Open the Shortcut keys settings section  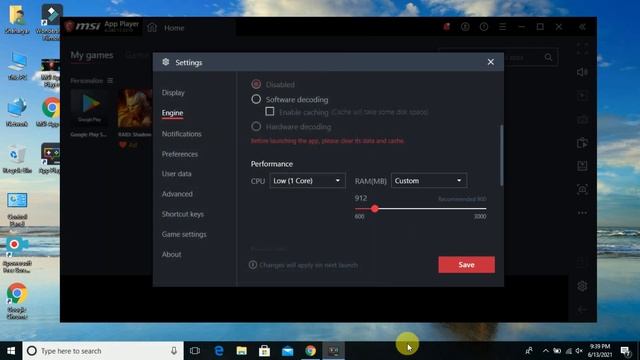[x=182, y=214]
